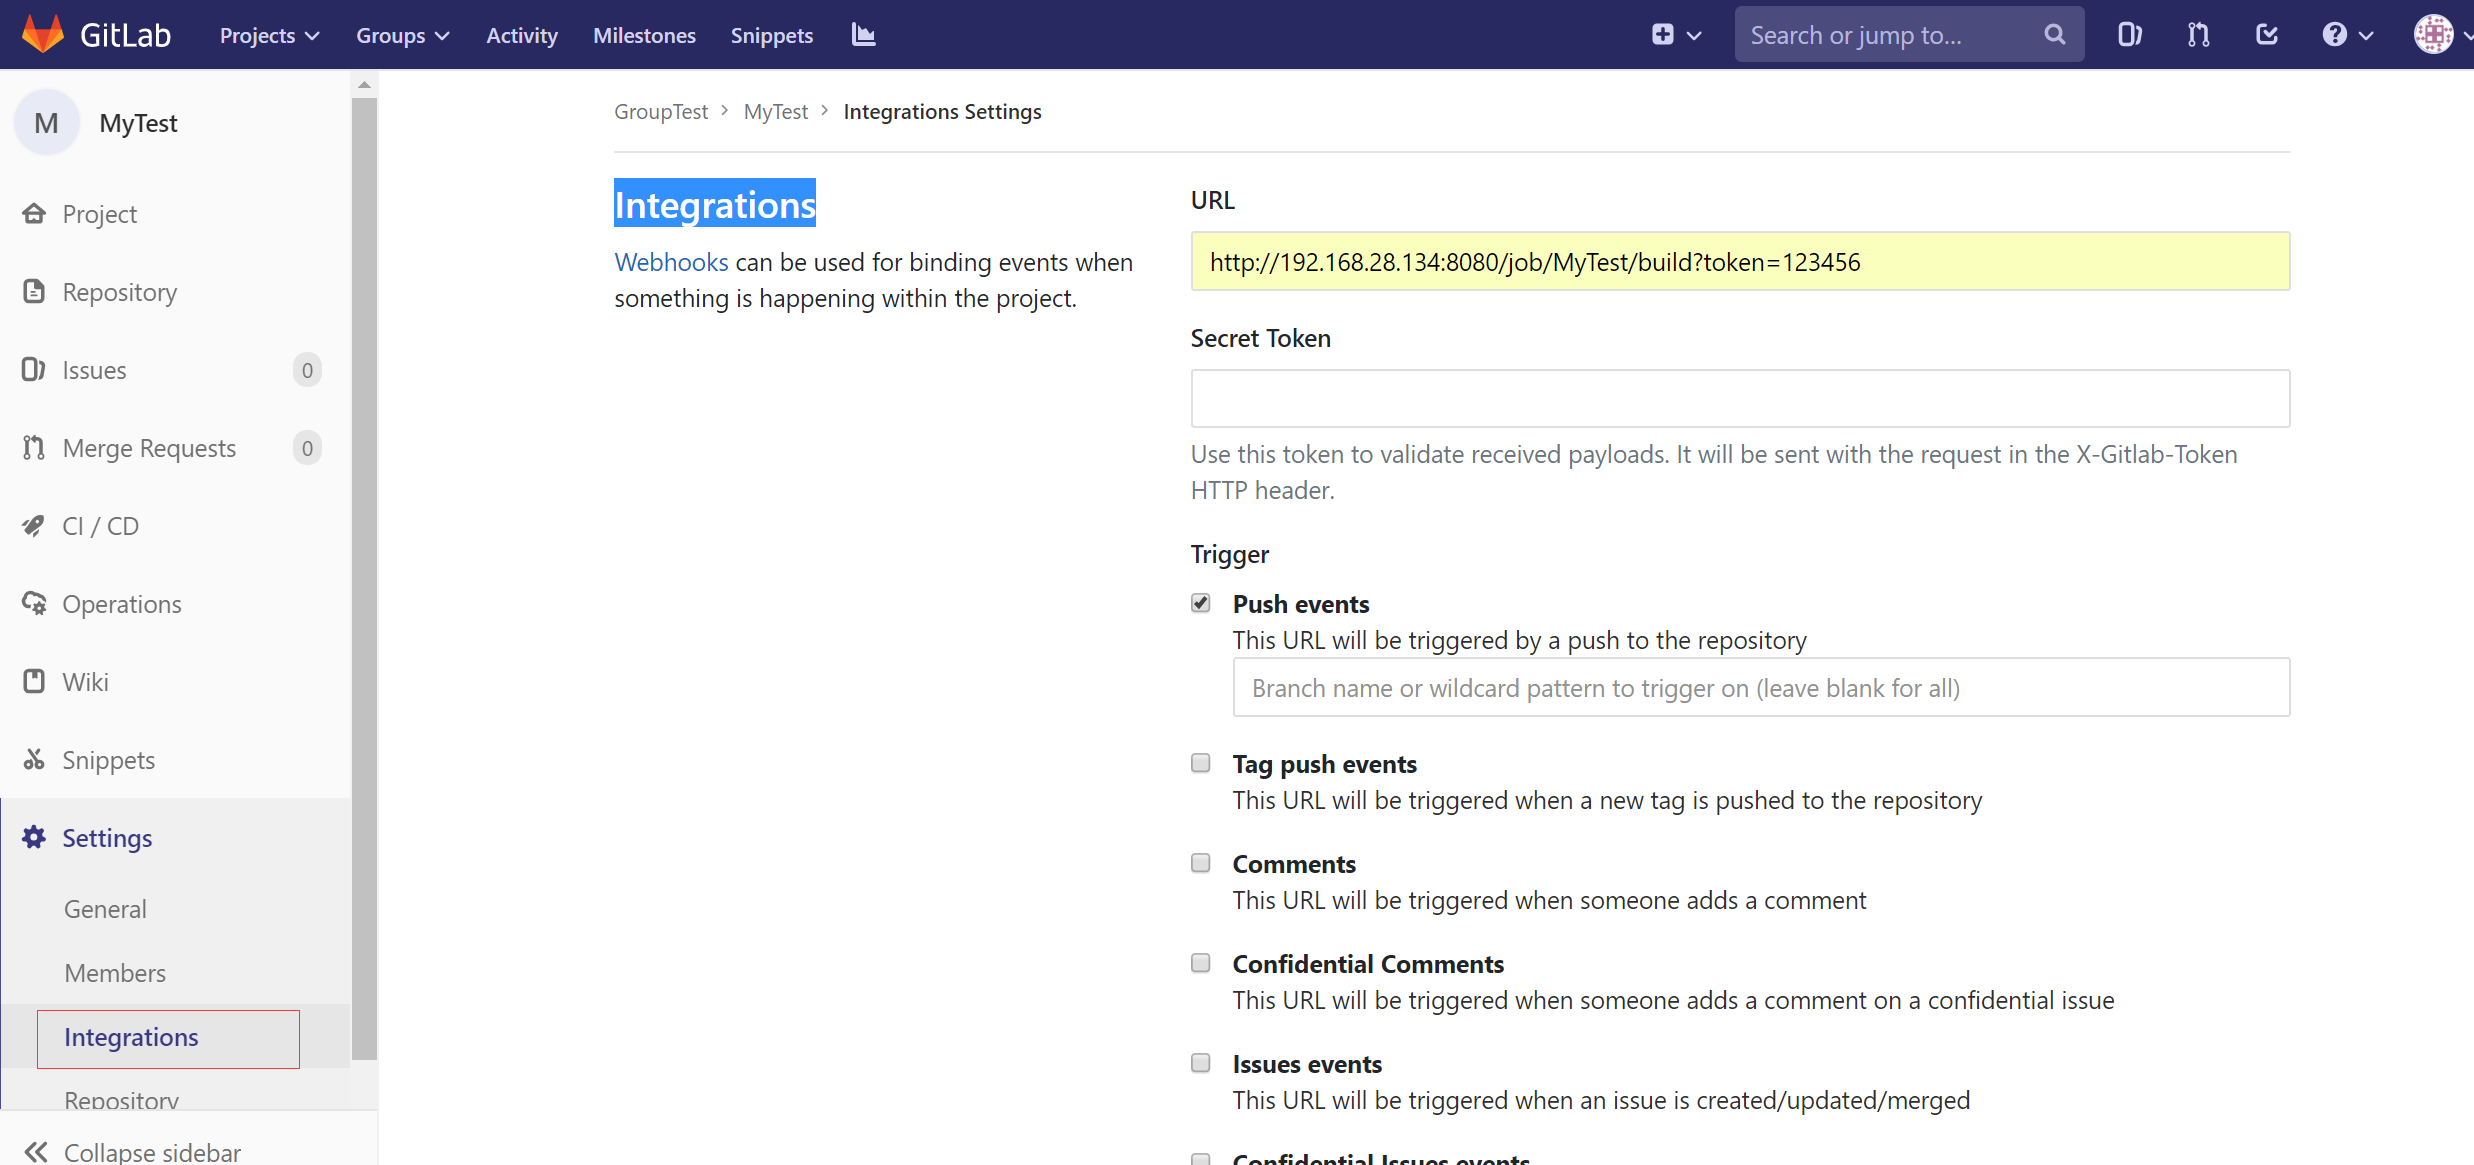The width and height of the screenshot is (2474, 1165).
Task: Click the Issues icon in sidebar
Action: (x=34, y=369)
